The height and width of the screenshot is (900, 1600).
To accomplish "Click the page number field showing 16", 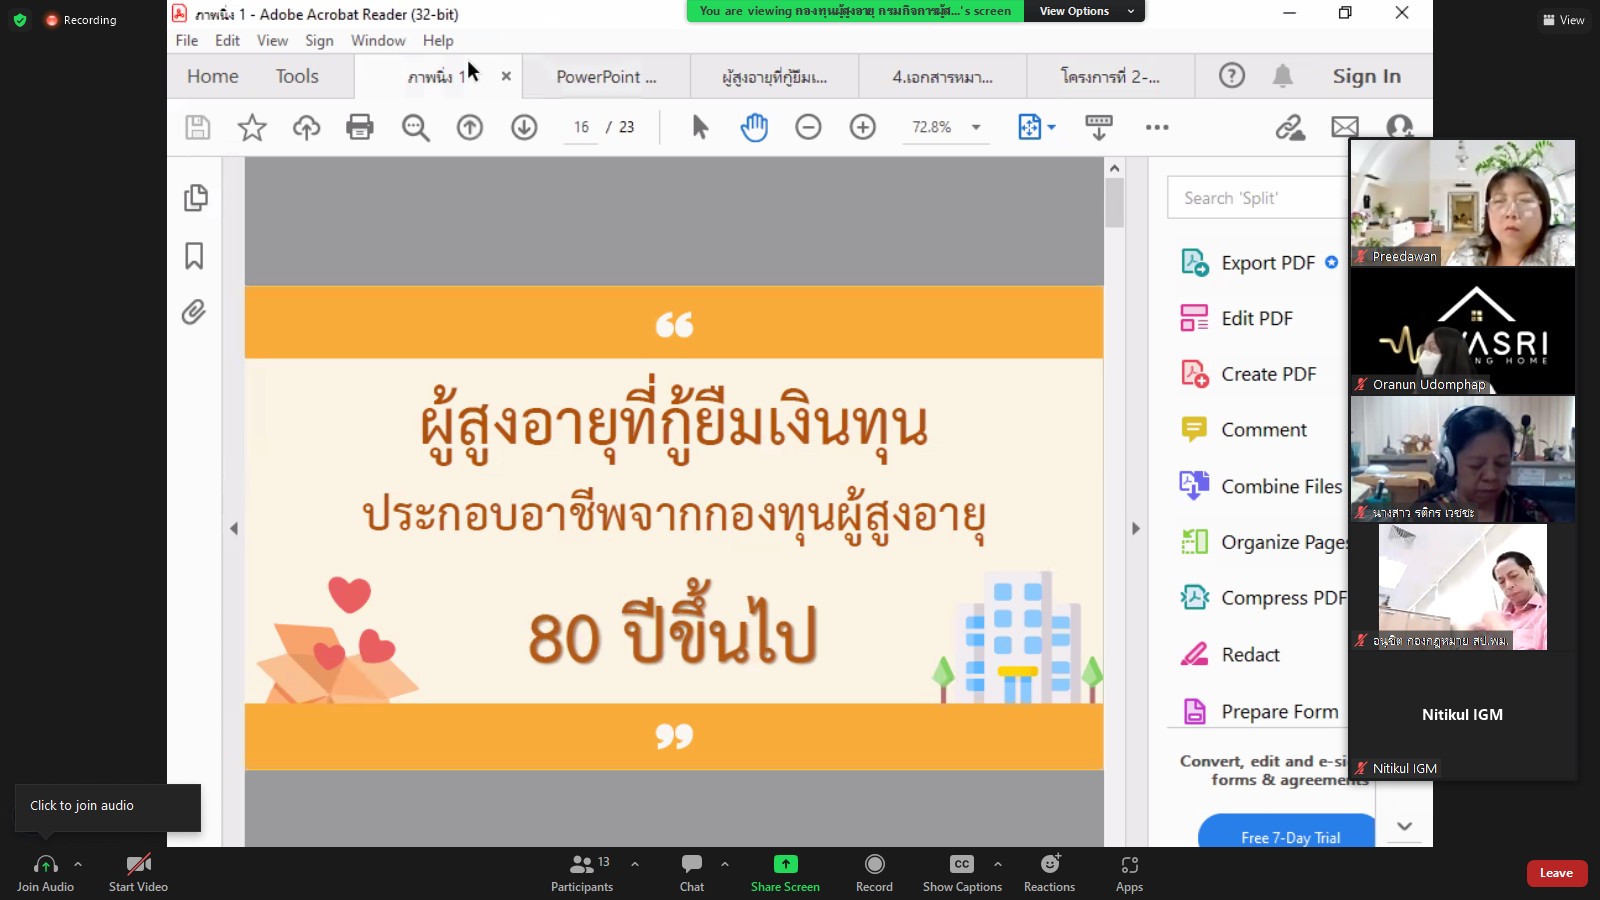I will click(x=581, y=127).
